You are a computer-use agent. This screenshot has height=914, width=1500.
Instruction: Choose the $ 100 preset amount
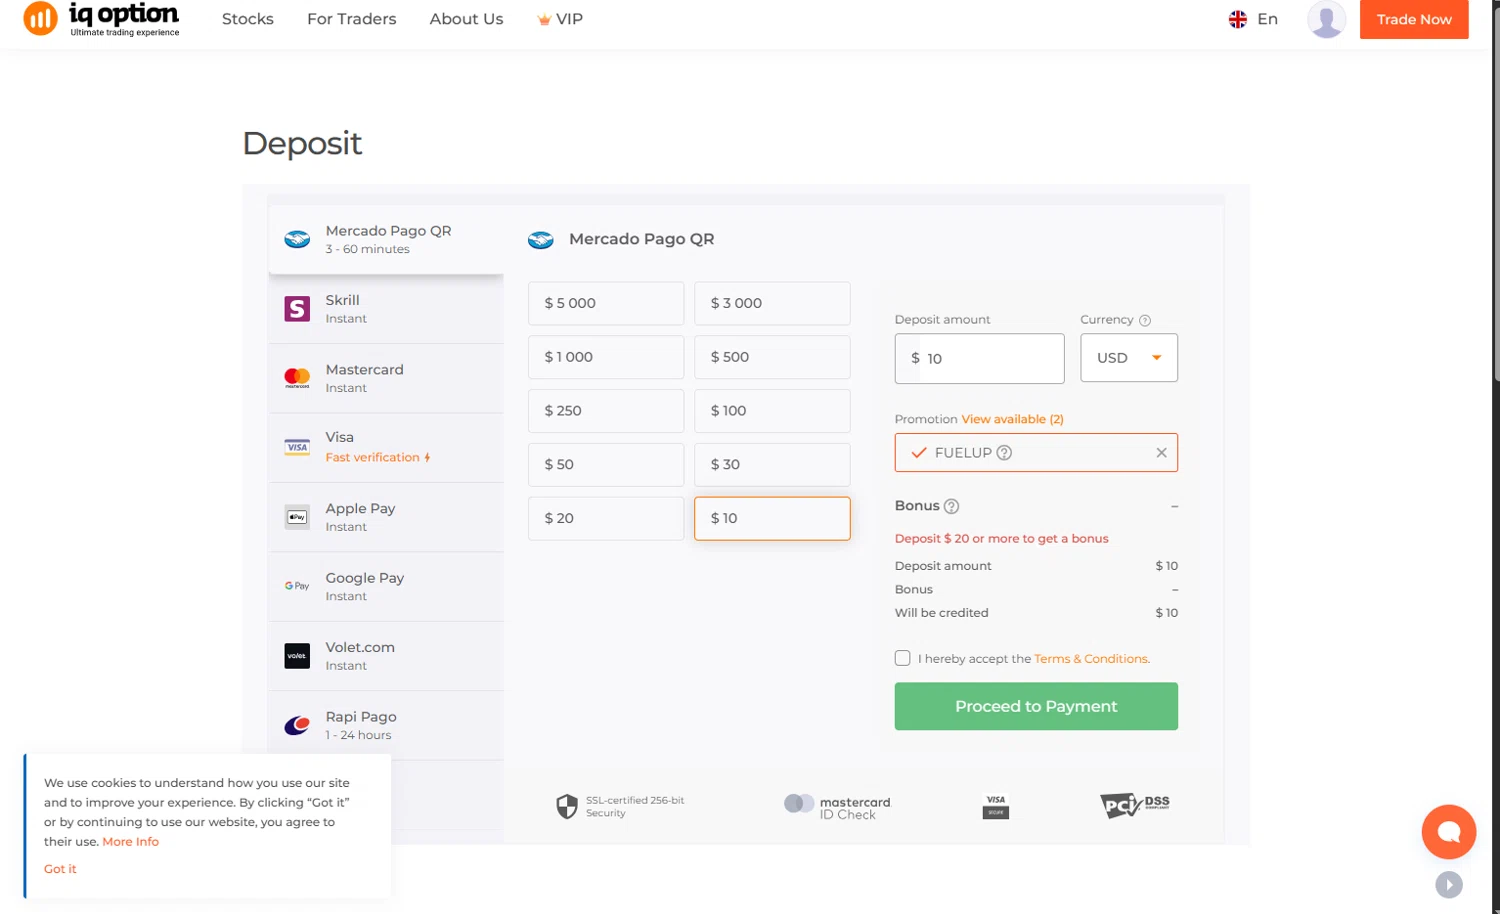(772, 411)
